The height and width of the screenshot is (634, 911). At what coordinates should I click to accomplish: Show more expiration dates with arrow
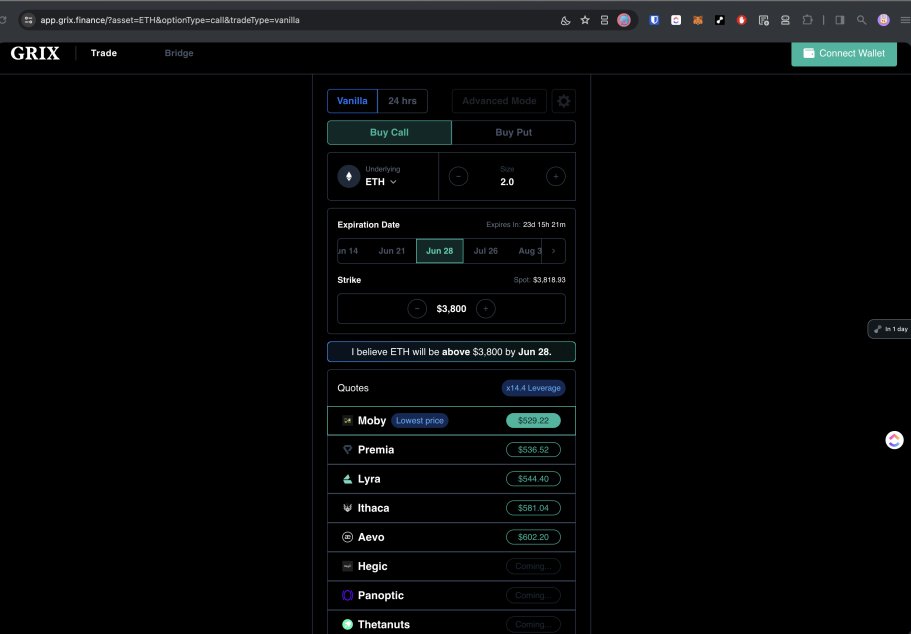[x=553, y=251]
